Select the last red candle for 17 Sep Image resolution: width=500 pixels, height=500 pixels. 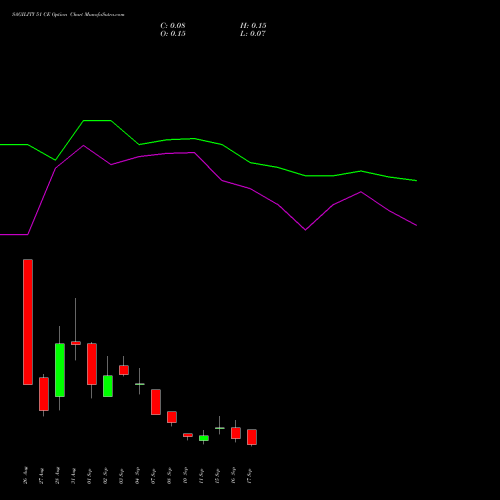tap(252, 437)
